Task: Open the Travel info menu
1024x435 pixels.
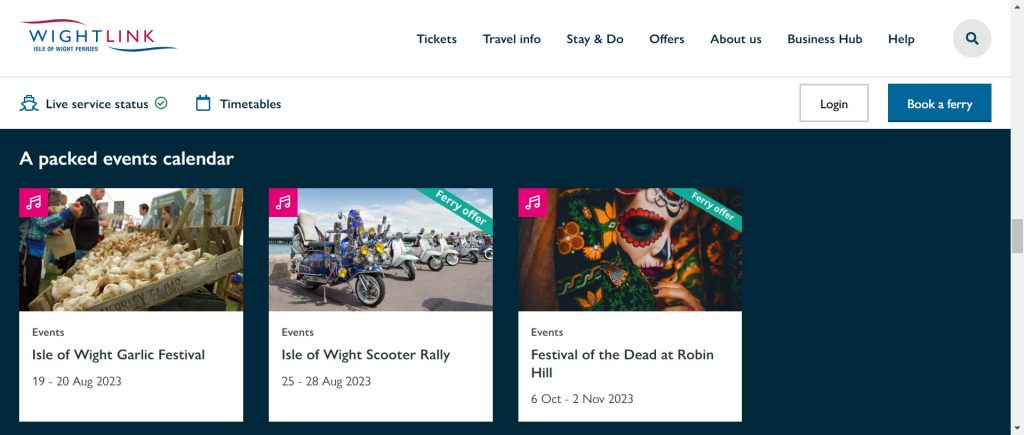Action: 511,39
